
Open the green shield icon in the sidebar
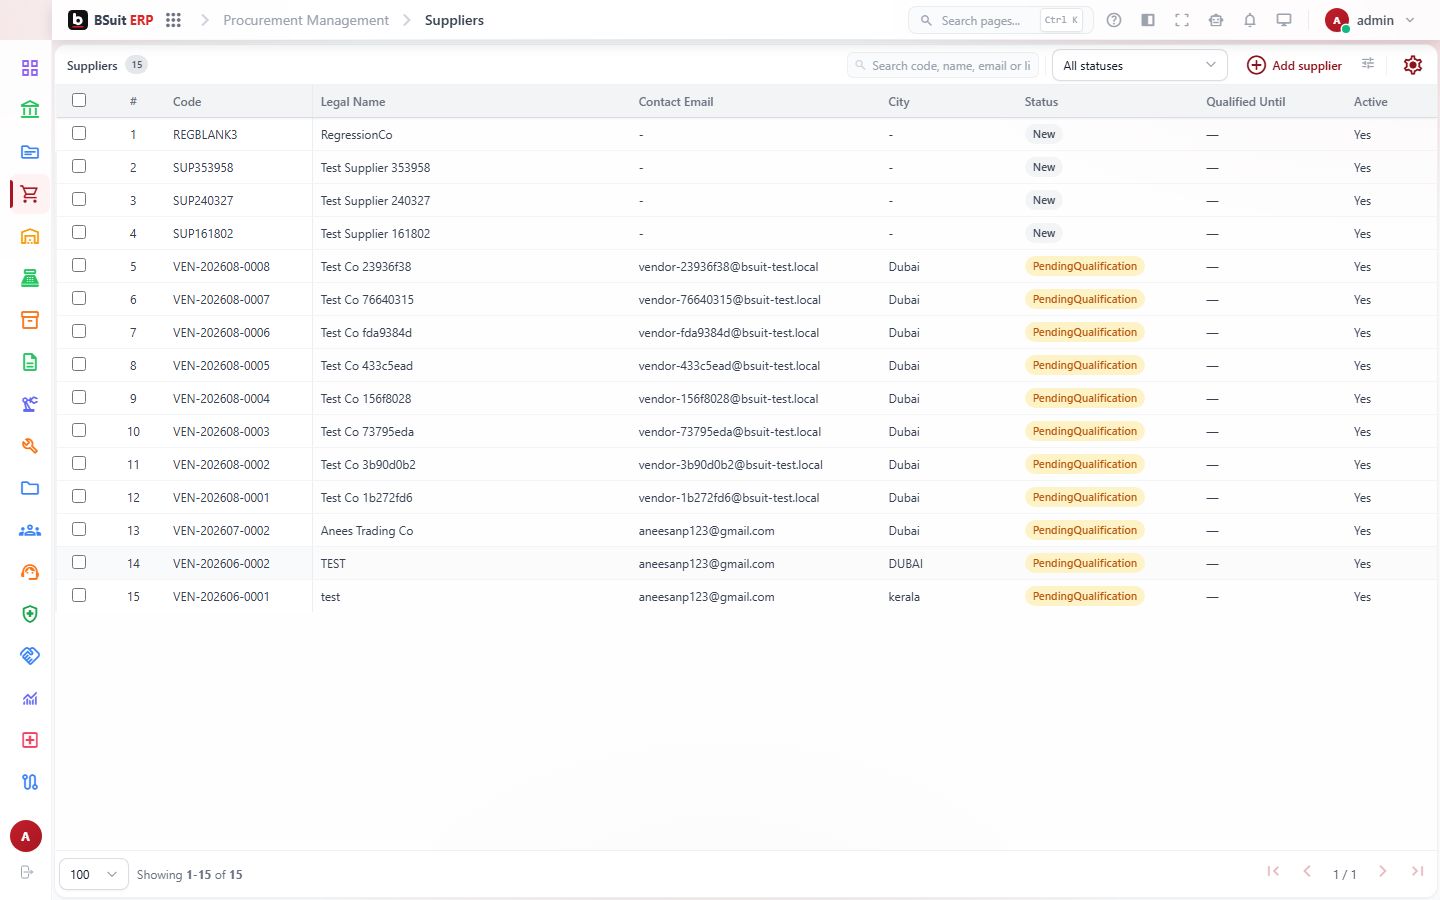(30, 614)
